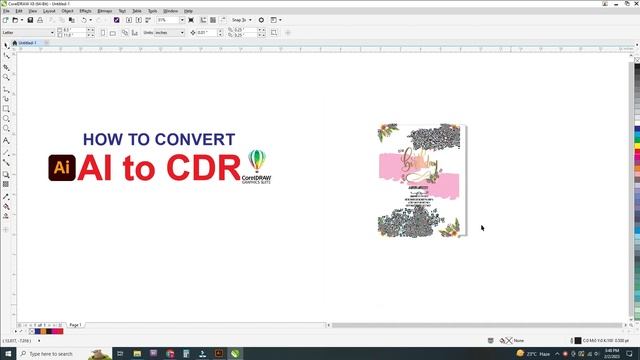640x360 pixels.
Task: Toggle the document grid
Action: click(x=213, y=20)
